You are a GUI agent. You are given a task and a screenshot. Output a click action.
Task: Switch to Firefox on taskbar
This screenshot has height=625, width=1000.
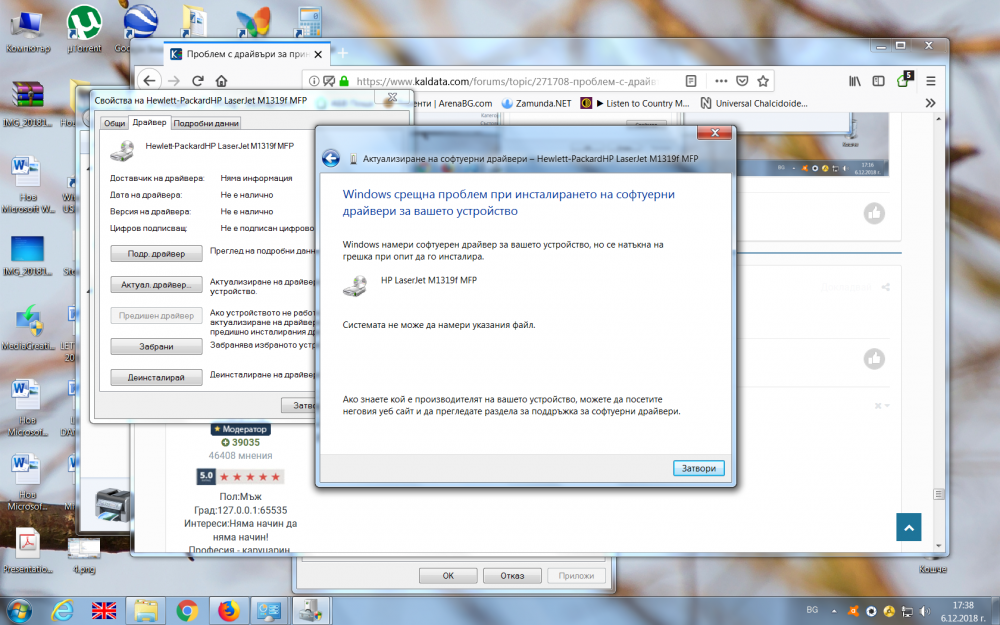(228, 611)
